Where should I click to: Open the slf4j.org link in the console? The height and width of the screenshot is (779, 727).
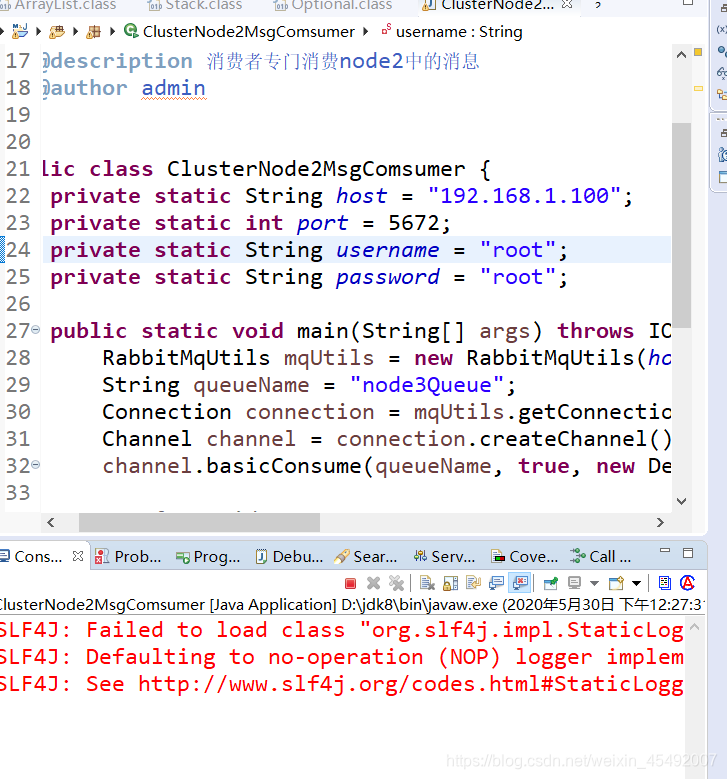point(410,684)
